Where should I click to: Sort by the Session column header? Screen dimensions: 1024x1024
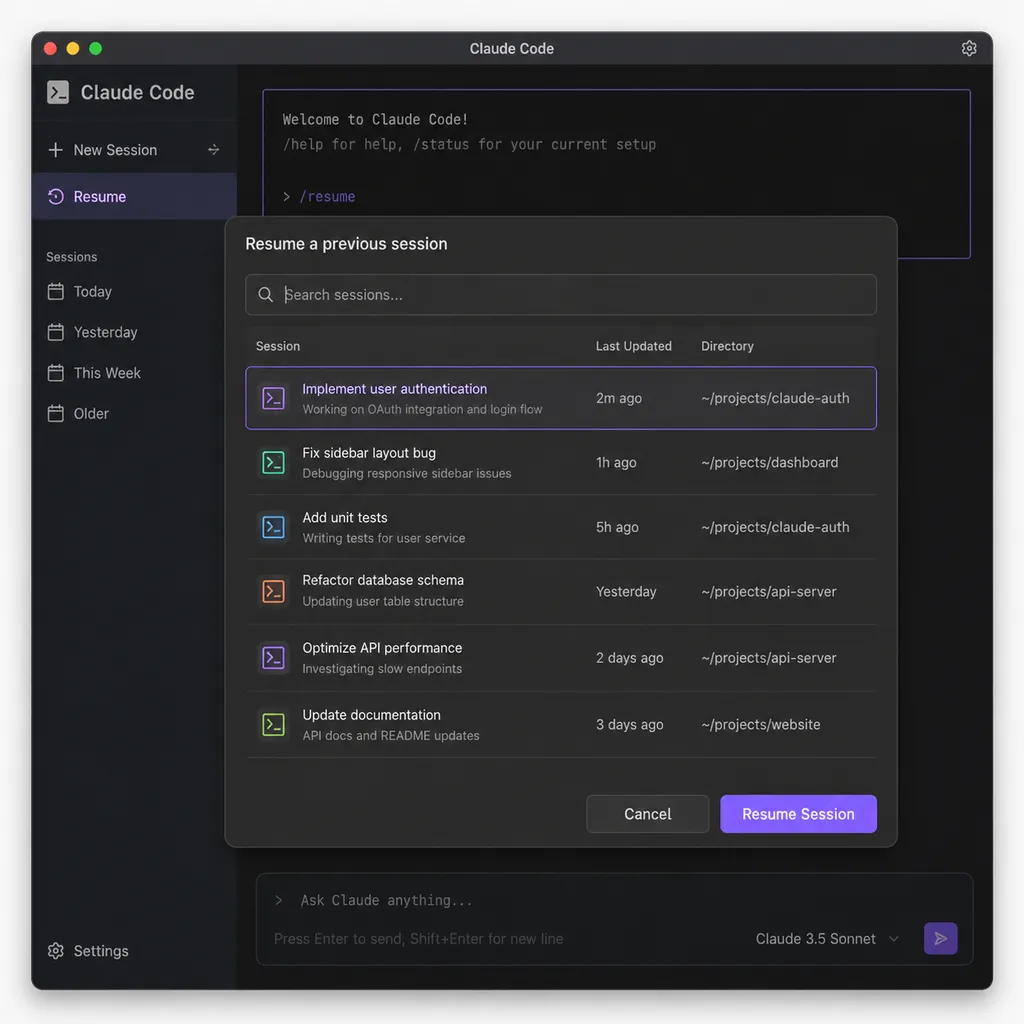click(x=278, y=346)
